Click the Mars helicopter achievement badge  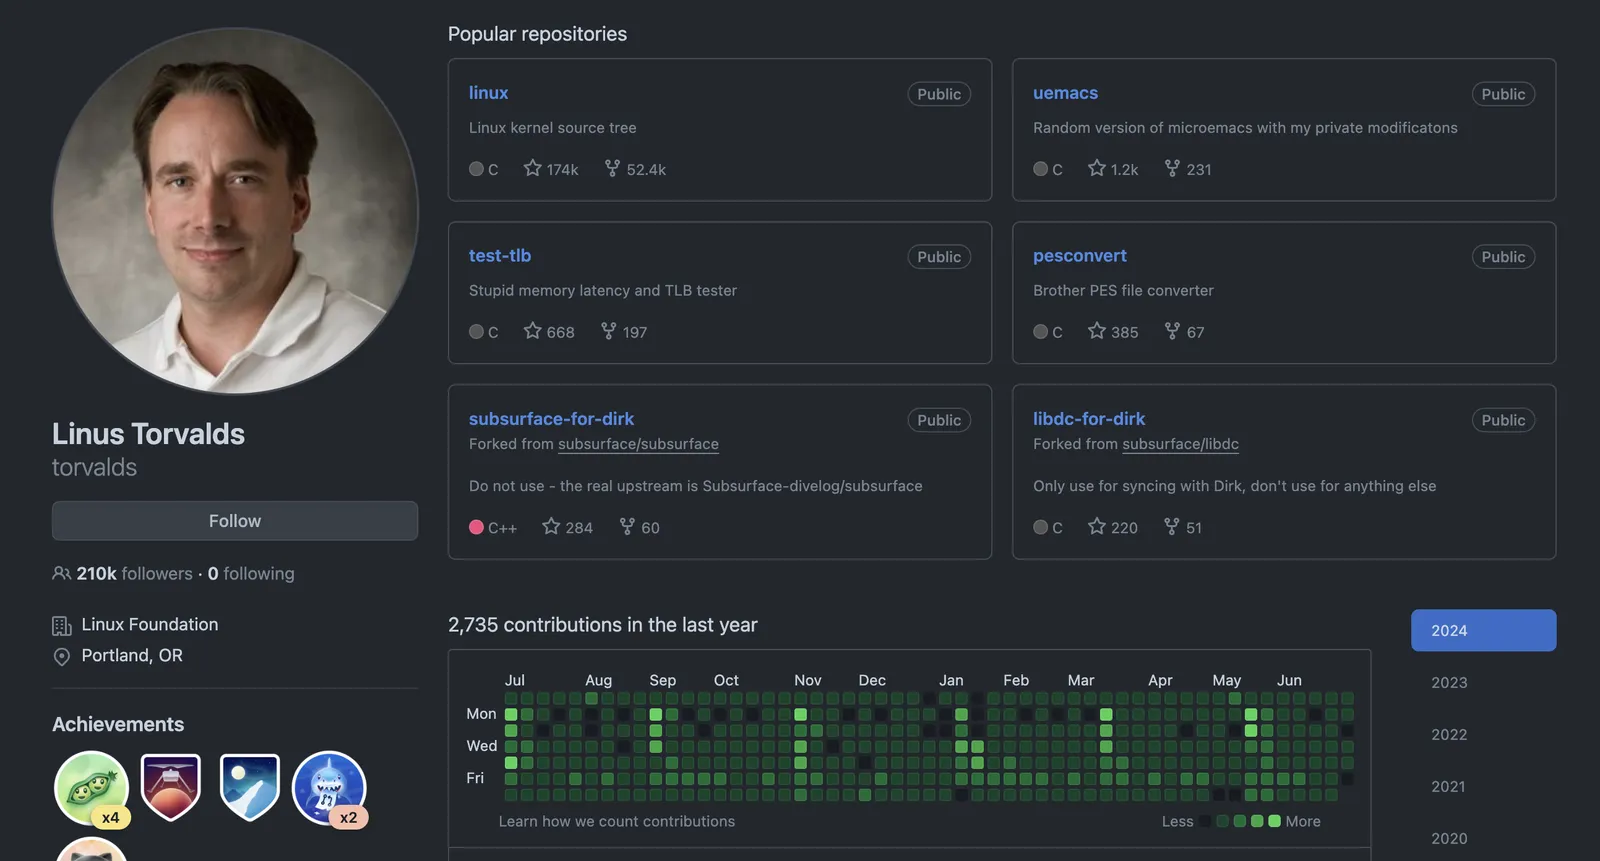(x=171, y=787)
